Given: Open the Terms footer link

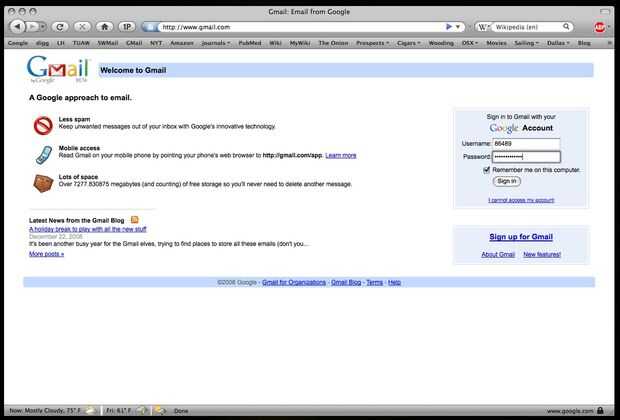Looking at the screenshot, I should click(374, 282).
